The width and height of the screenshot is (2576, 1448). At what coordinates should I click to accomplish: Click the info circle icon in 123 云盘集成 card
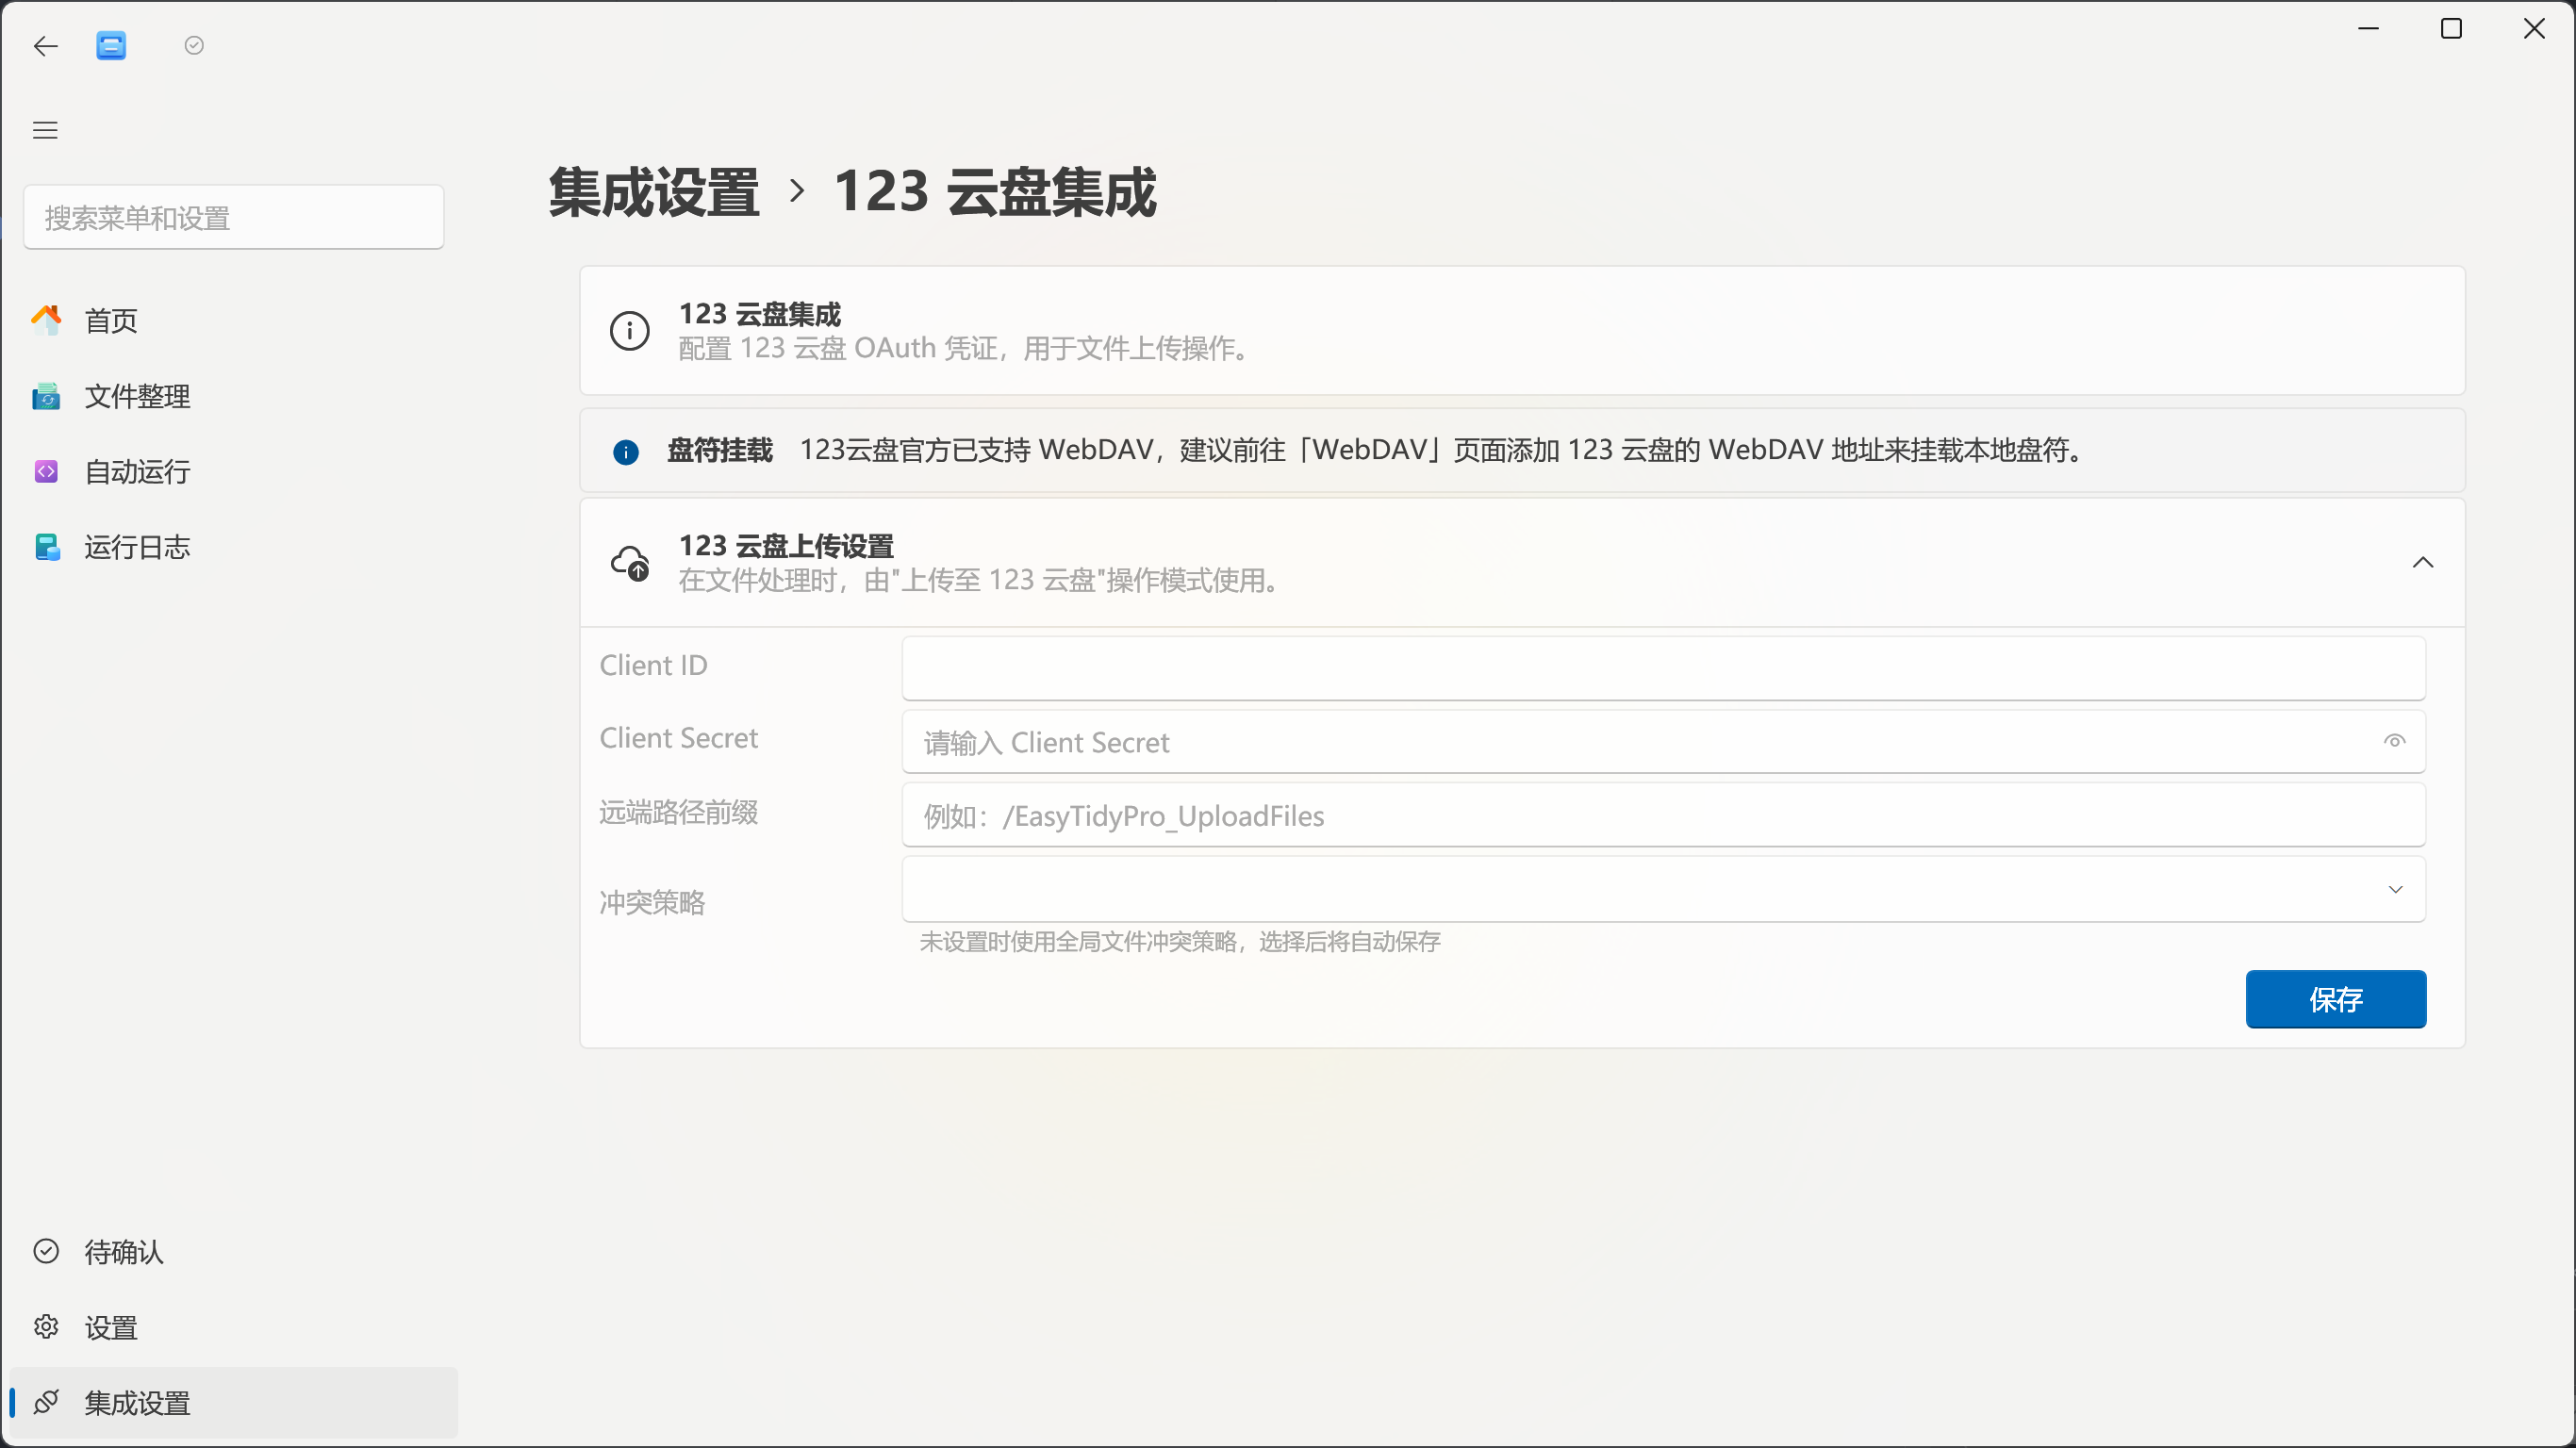pyautogui.click(x=630, y=331)
